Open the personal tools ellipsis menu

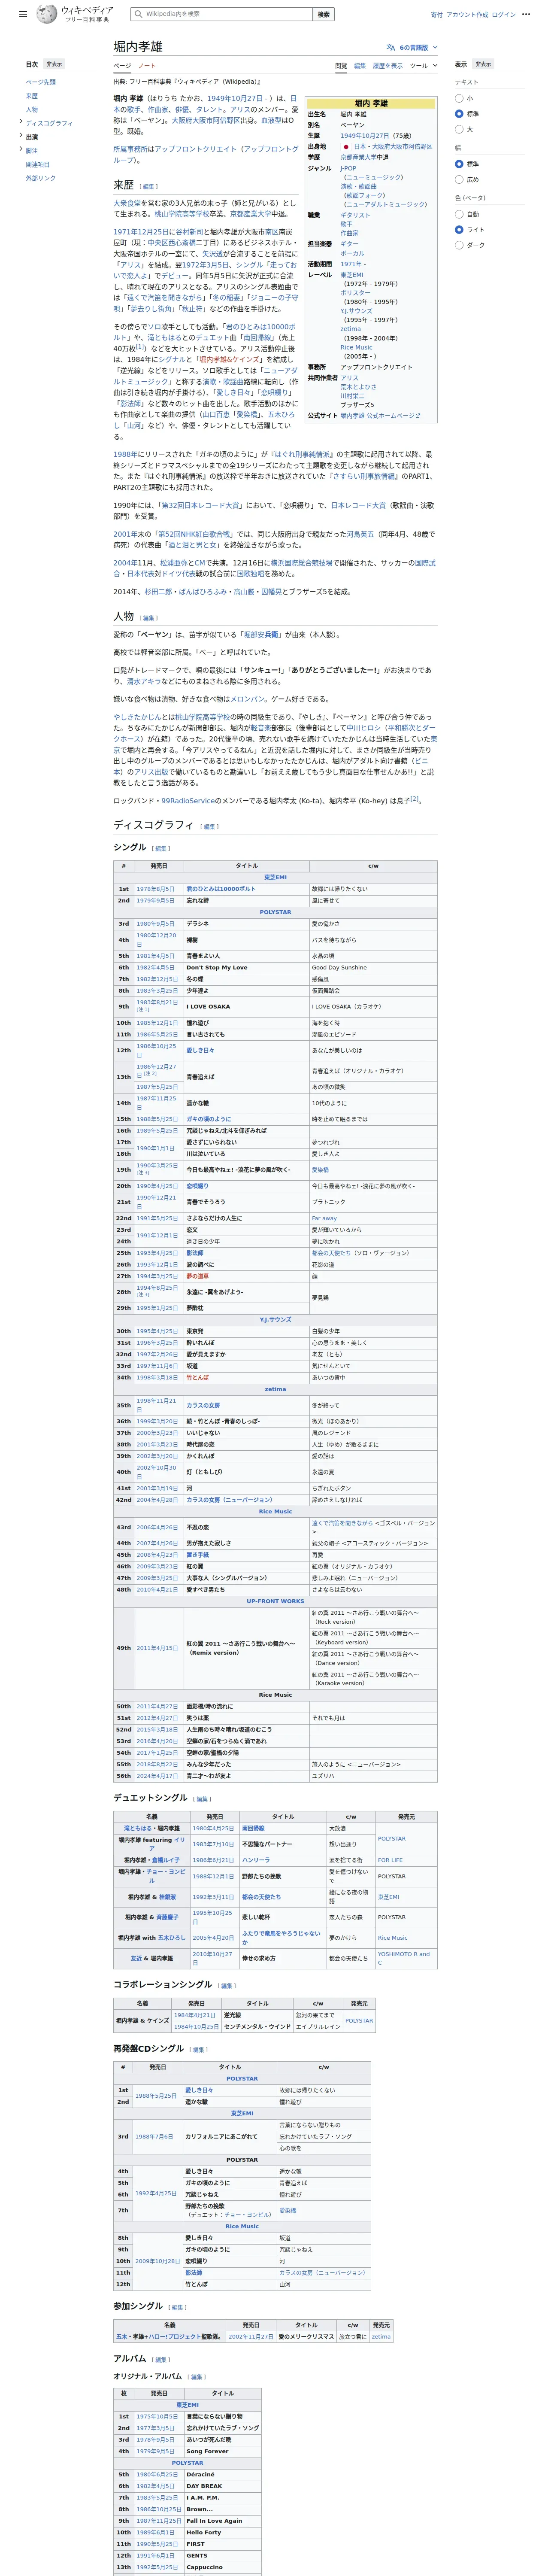pyautogui.click(x=526, y=15)
